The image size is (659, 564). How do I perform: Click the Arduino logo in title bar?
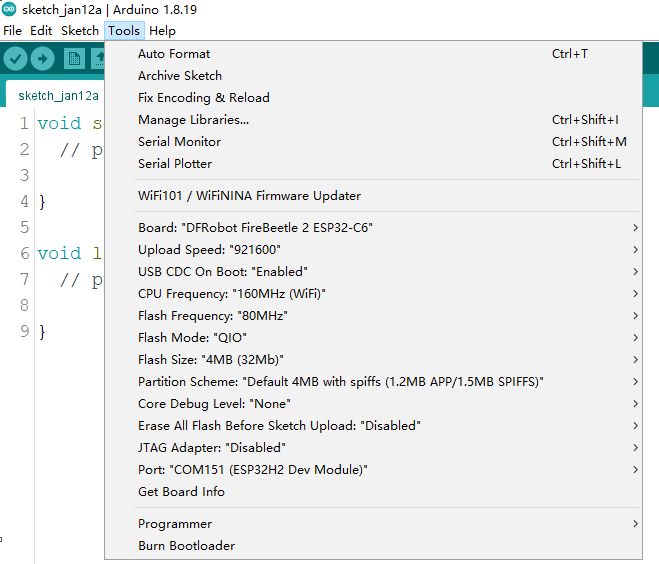click(9, 9)
